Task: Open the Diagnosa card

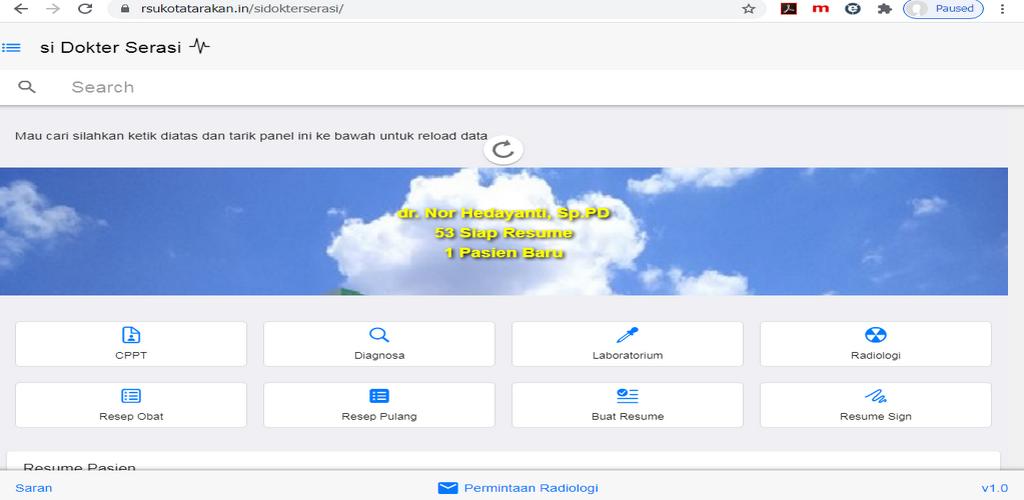Action: pyautogui.click(x=379, y=344)
